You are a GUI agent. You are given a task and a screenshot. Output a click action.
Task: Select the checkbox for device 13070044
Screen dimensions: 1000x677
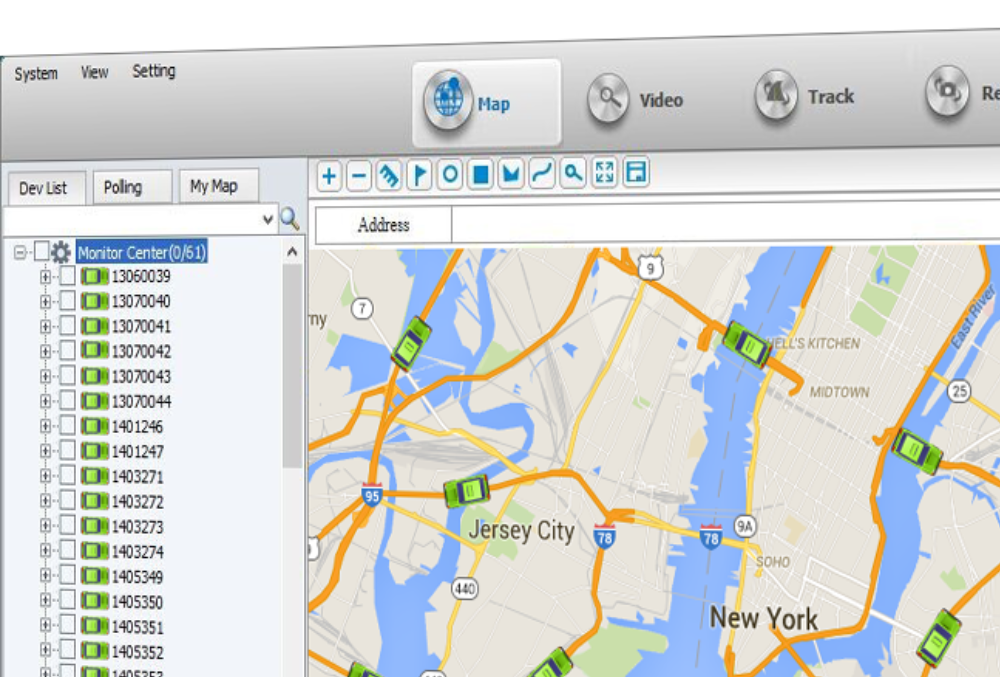tap(68, 401)
